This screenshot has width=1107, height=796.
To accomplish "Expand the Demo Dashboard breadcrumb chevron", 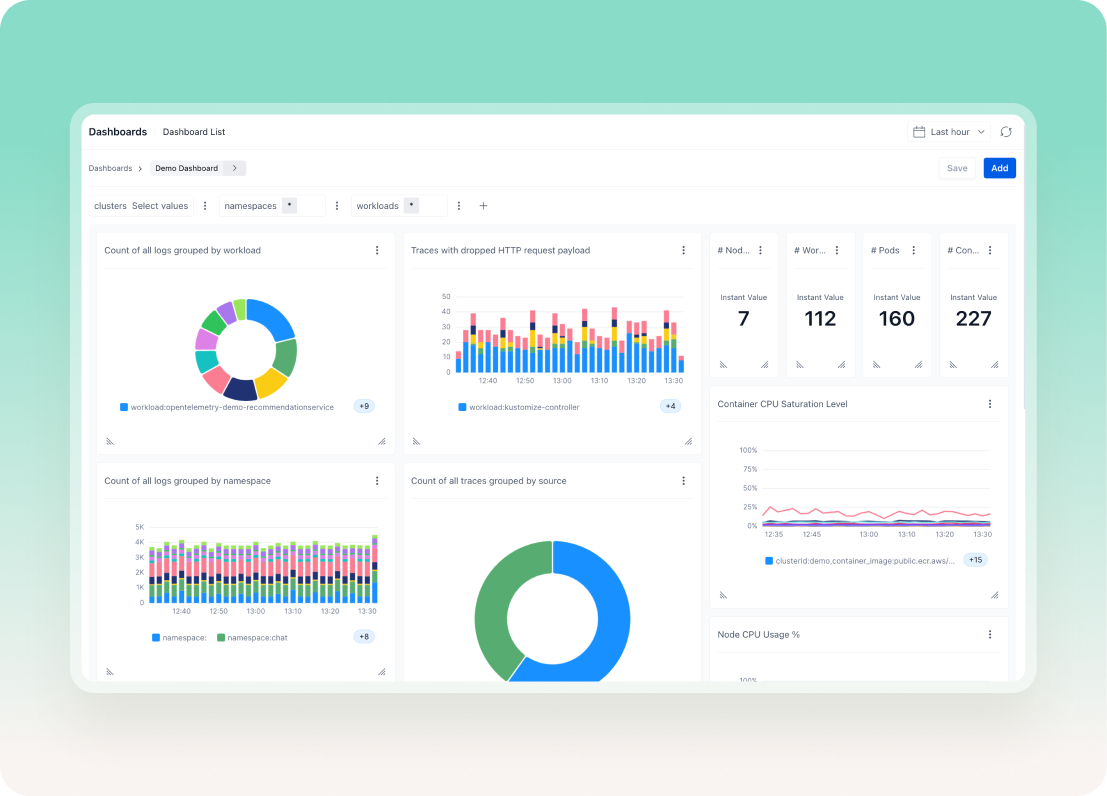I will pos(234,169).
